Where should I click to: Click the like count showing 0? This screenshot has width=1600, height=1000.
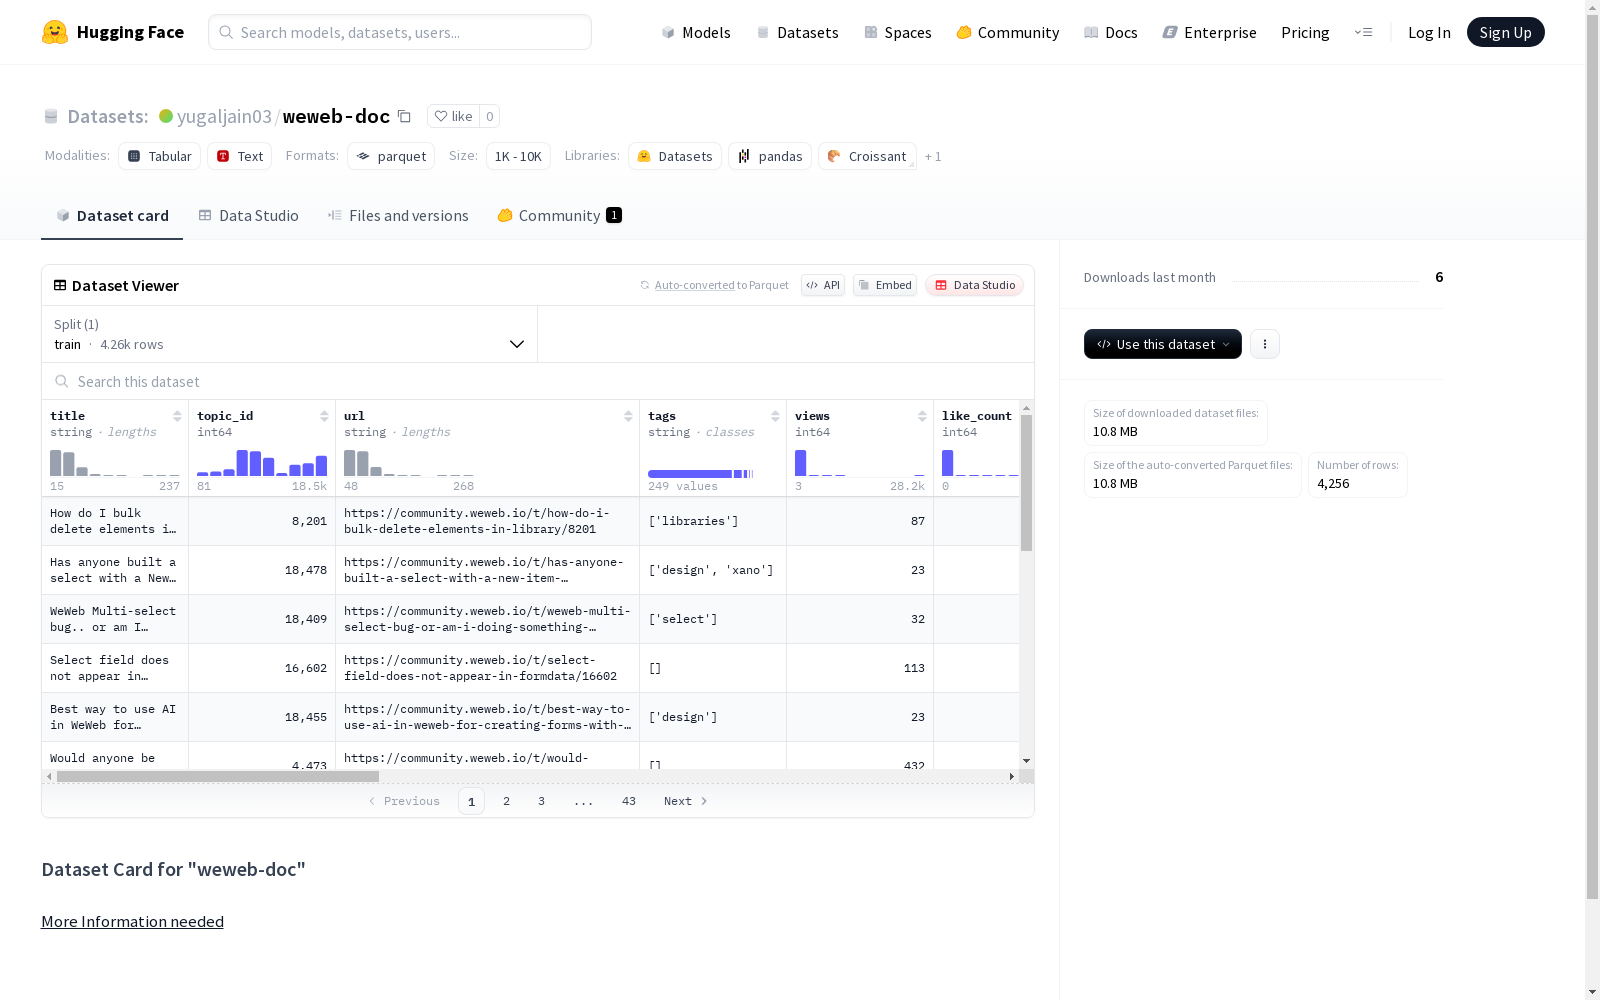click(x=490, y=116)
